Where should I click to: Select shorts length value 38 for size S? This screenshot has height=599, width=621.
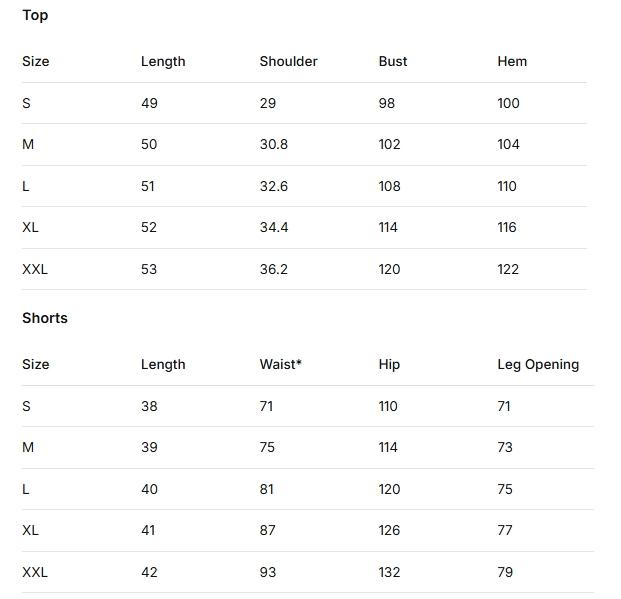pos(149,406)
